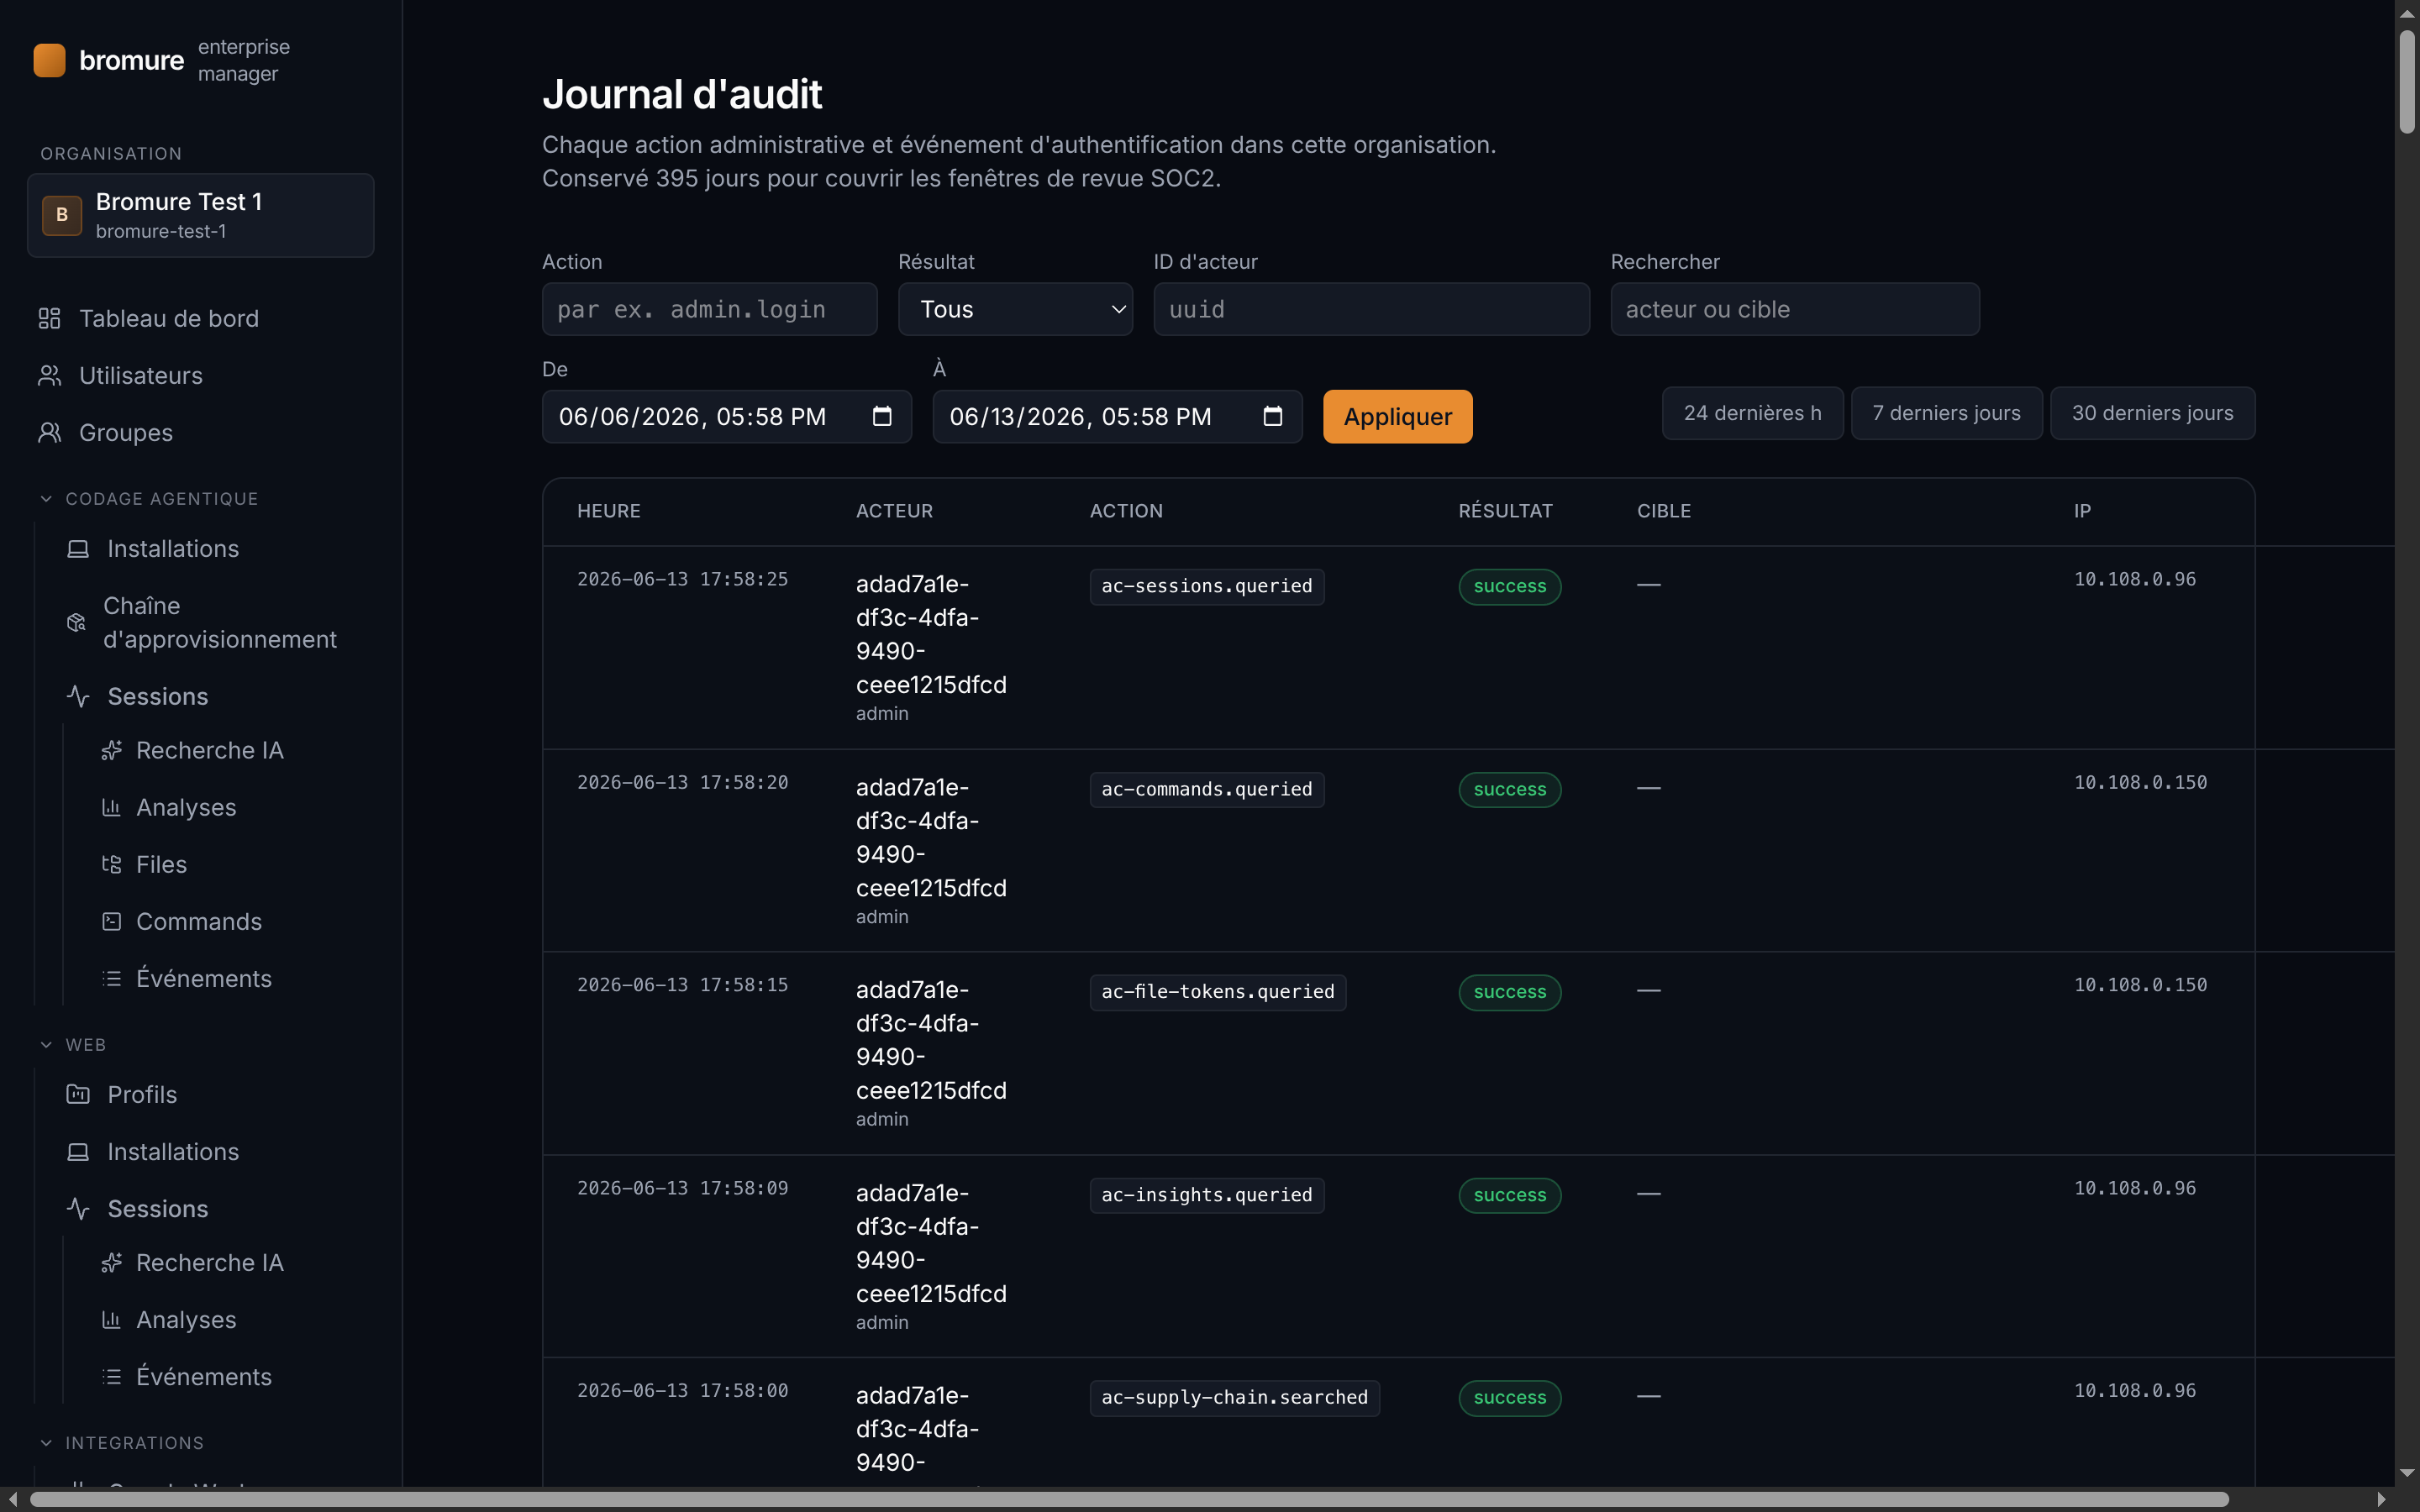Image resolution: width=2420 pixels, height=1512 pixels.
Task: Click the Utilisateurs people icon
Action: [x=50, y=375]
